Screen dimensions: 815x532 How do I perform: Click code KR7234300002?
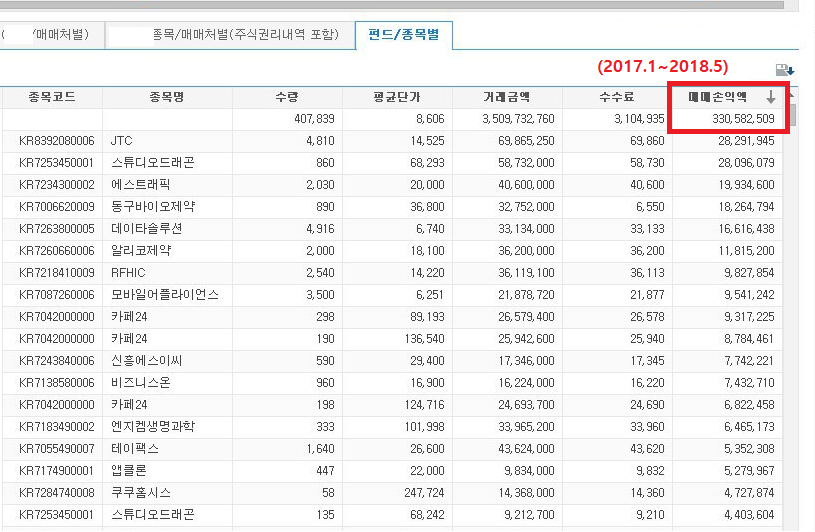[57, 185]
